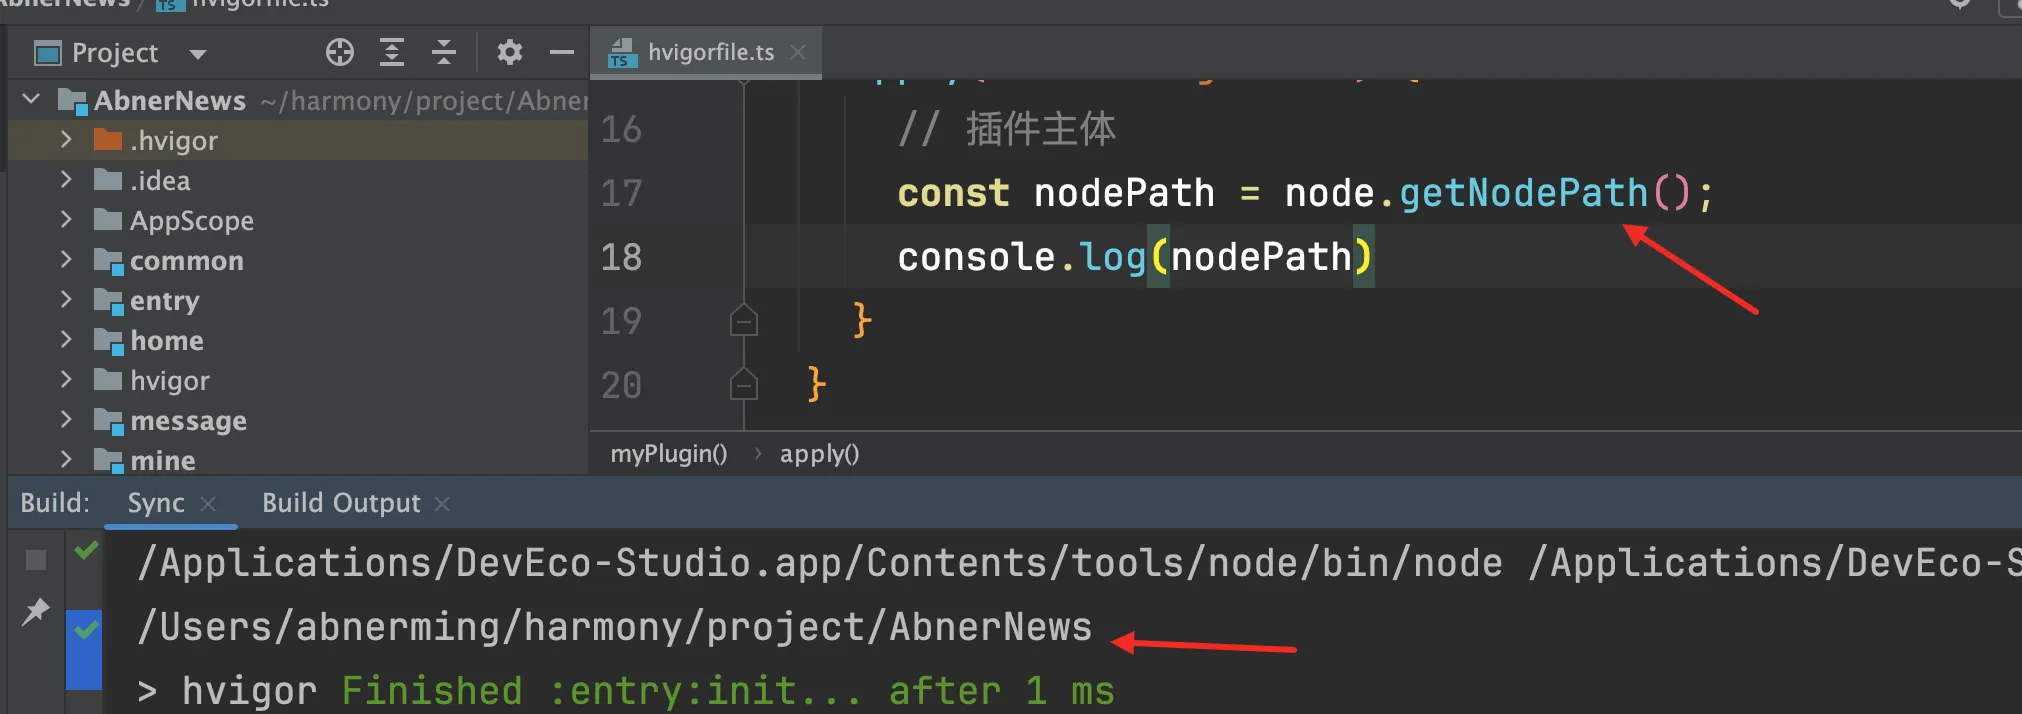This screenshot has width=2022, height=714.
Task: Click the hvigor Finished :entry:init output line
Action: point(626,691)
